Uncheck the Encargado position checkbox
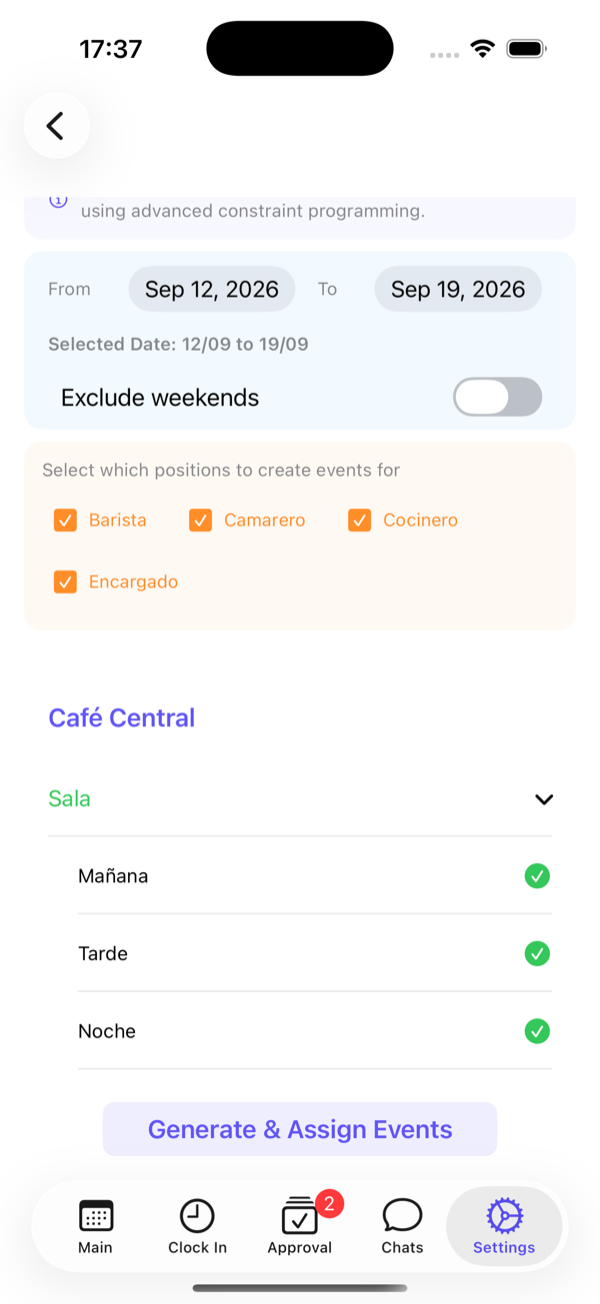Image resolution: width=600 pixels, height=1304 pixels. 66,581
